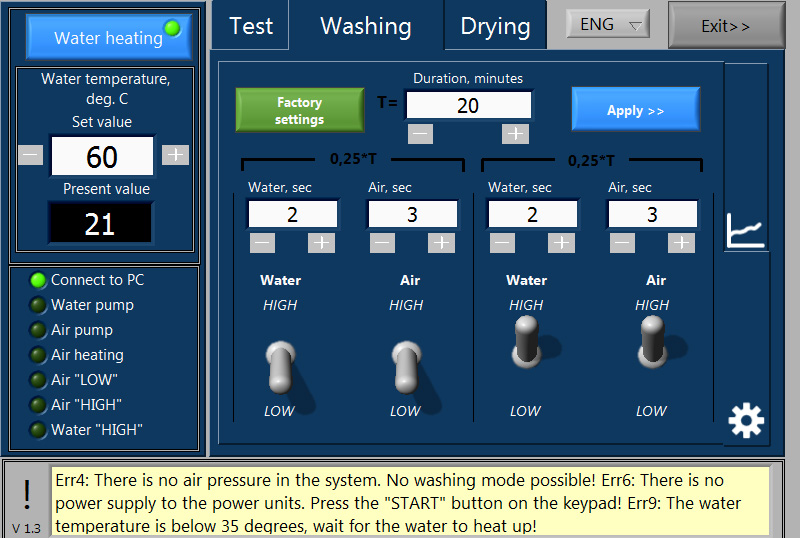The width and height of the screenshot is (800, 538).
Task: Open the chart graph view icon
Action: pos(746,230)
